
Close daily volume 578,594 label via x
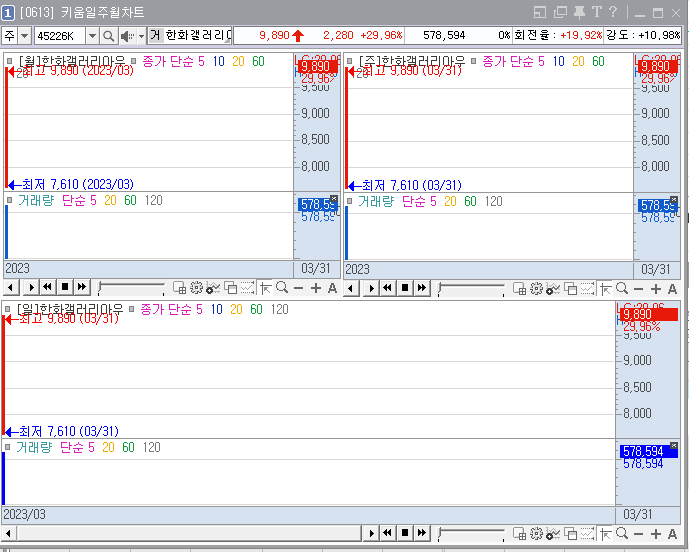(x=674, y=446)
